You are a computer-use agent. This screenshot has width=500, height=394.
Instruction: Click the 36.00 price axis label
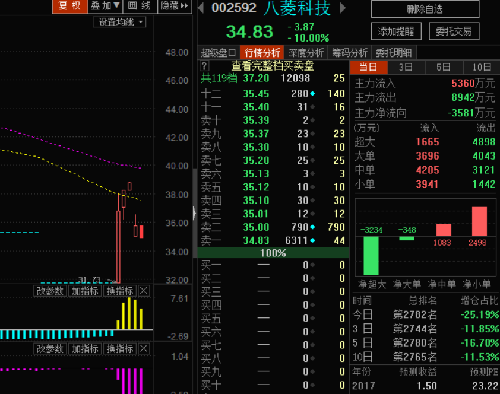pos(177,223)
